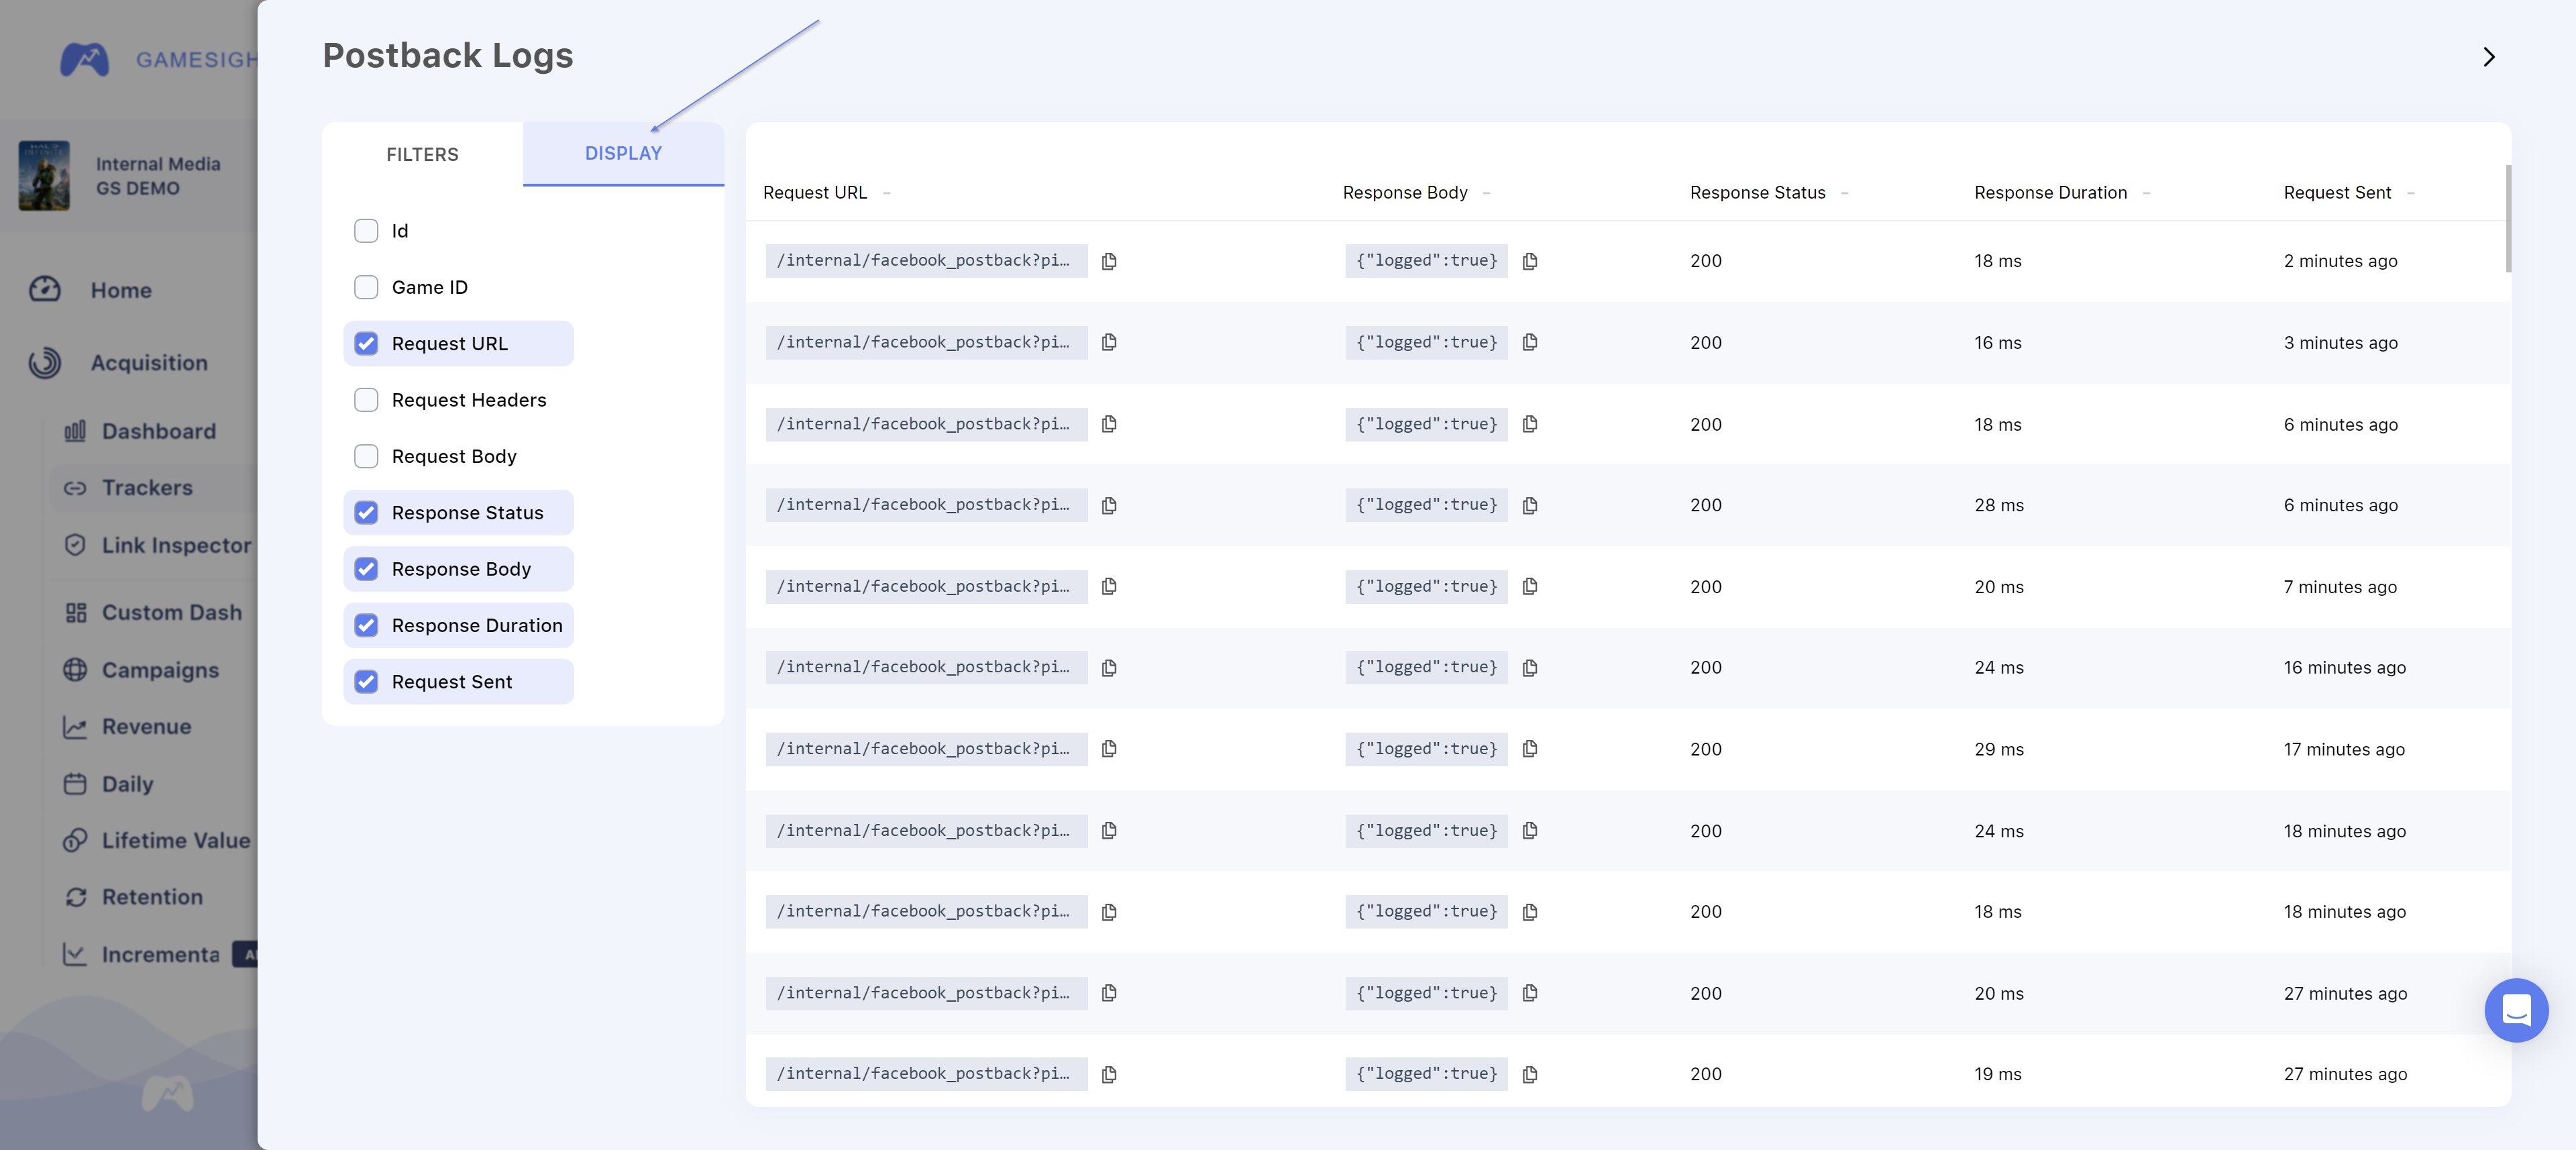The image size is (2576, 1150).
Task: Click the Retention refresh icon
Action: point(75,897)
